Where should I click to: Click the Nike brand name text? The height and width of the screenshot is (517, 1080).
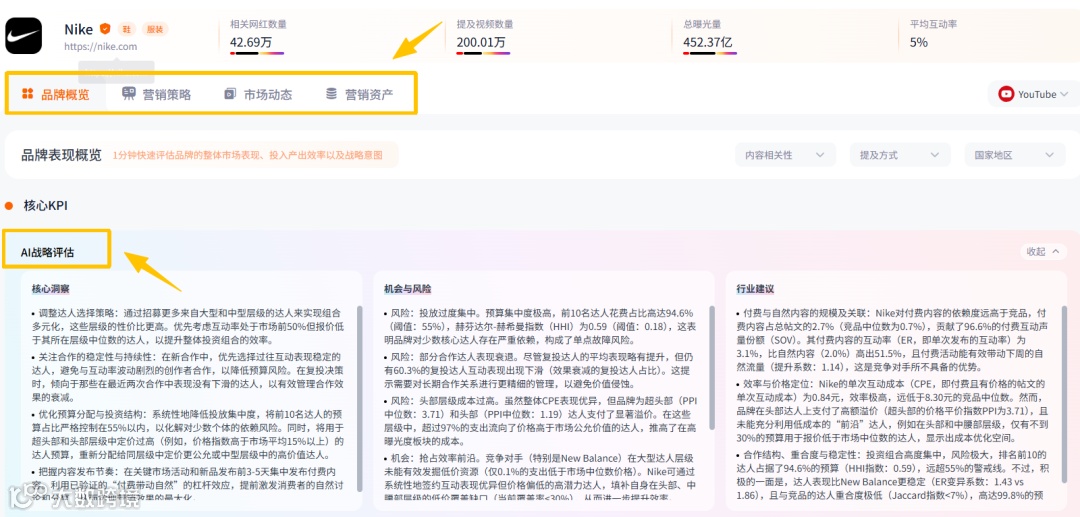coord(79,29)
